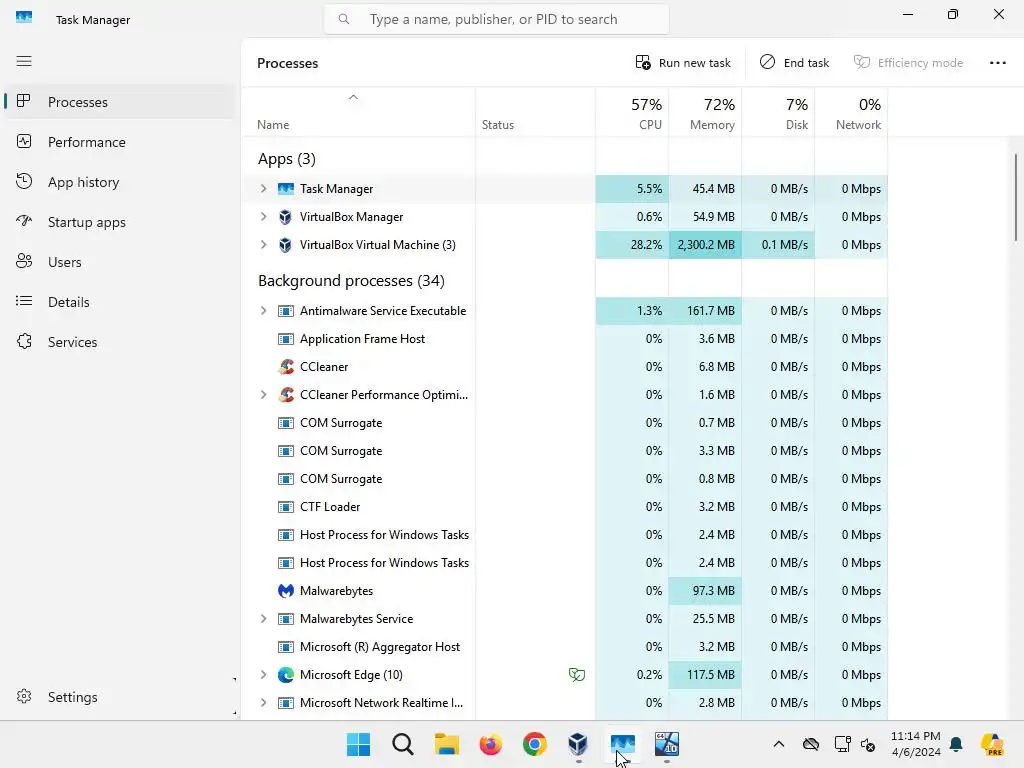
Task: Expand Microsoft Network Realtime group
Action: click(x=263, y=703)
